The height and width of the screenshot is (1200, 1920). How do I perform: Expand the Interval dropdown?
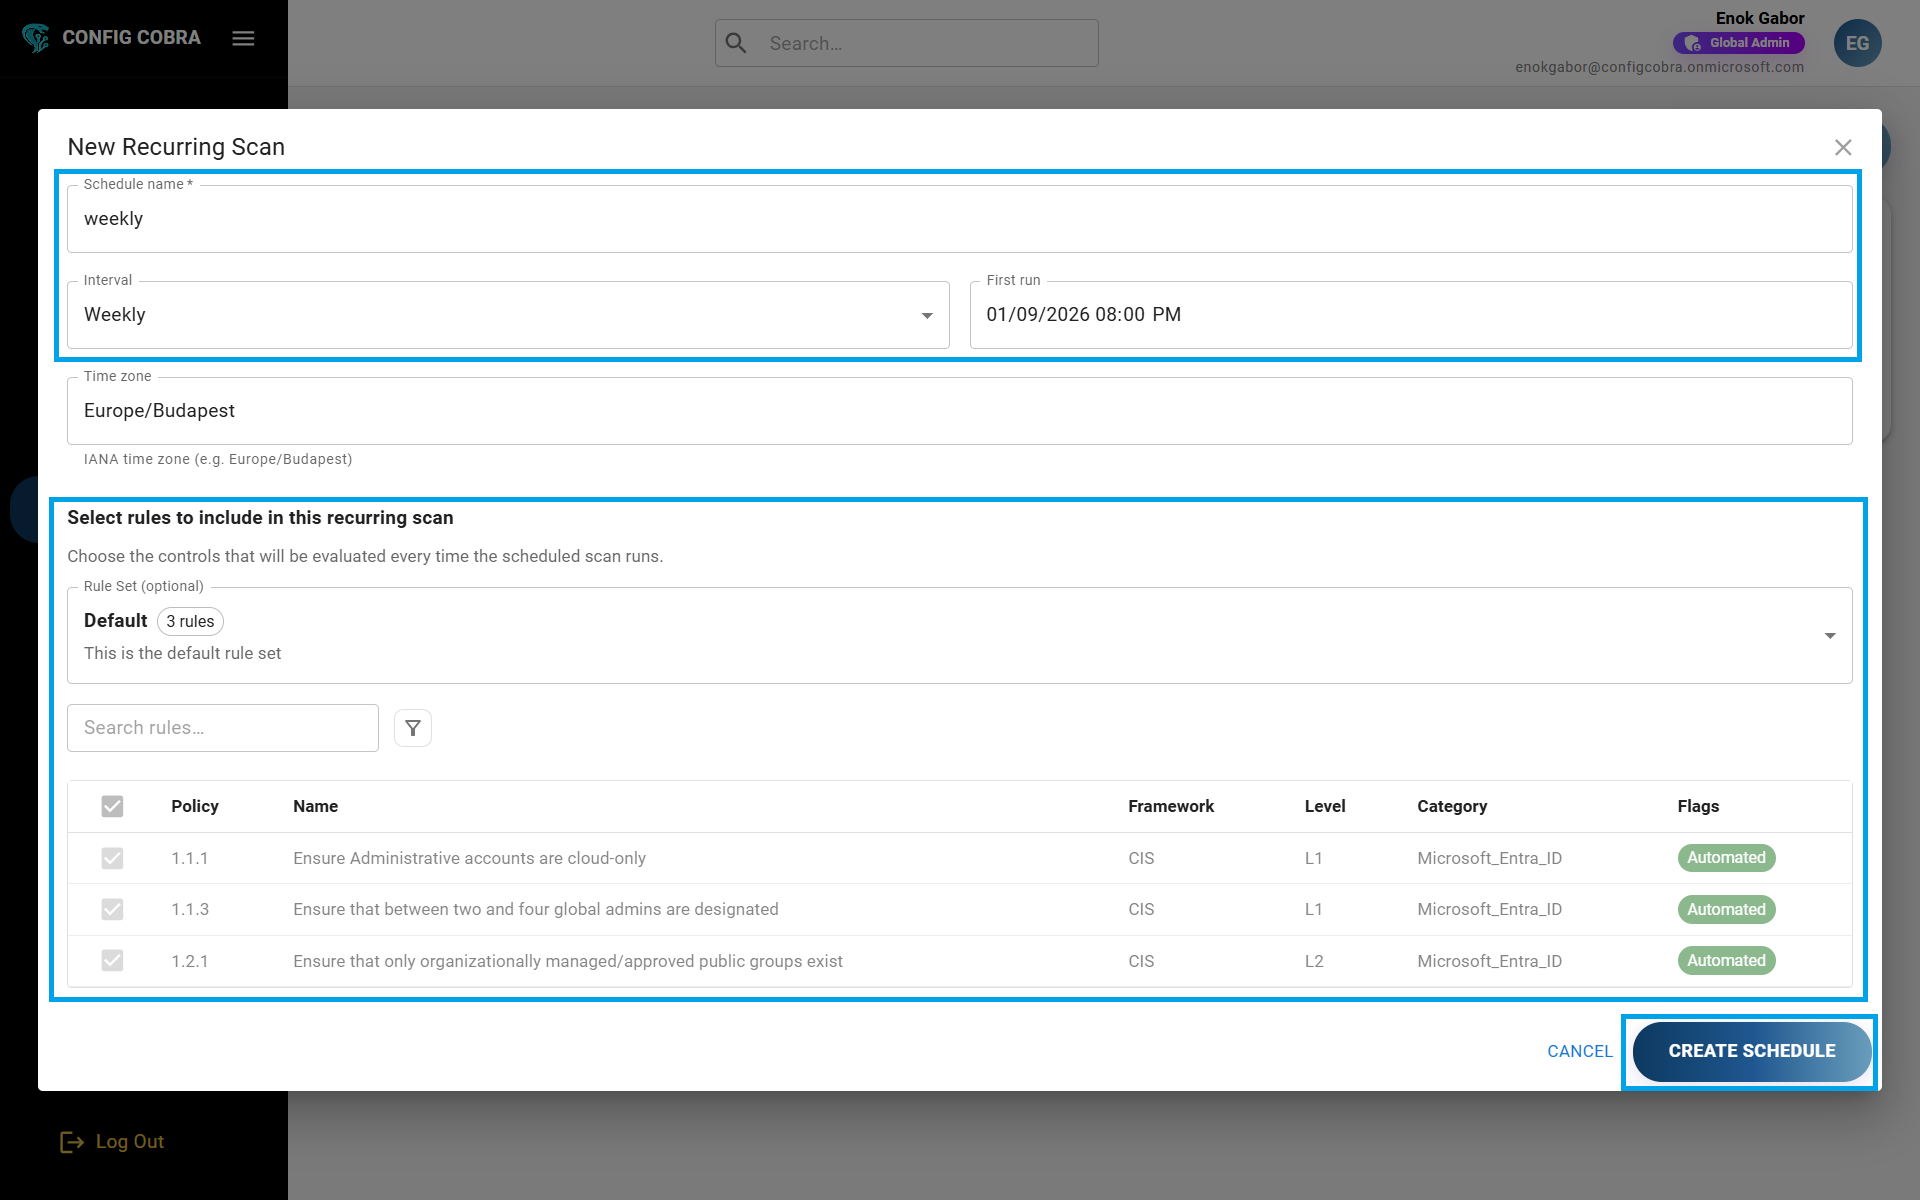(x=925, y=314)
